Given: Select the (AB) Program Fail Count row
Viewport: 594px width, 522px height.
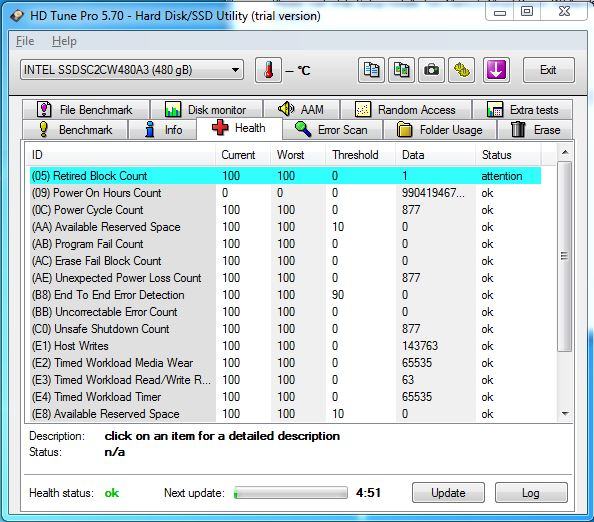Looking at the screenshot, I should click(x=285, y=244).
